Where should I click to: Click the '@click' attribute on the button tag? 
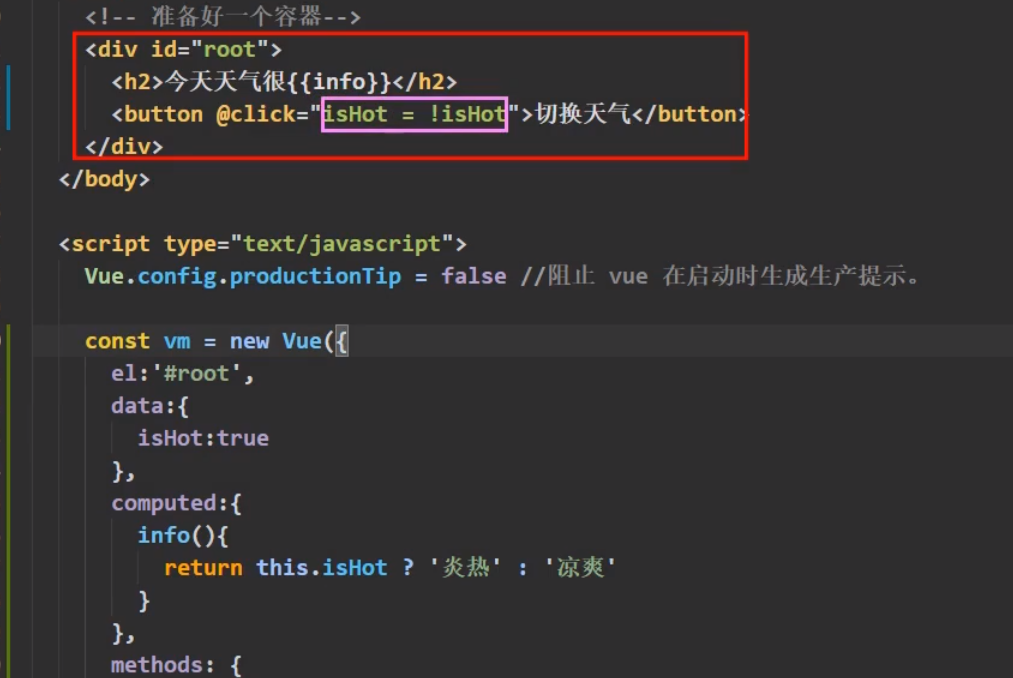point(256,114)
